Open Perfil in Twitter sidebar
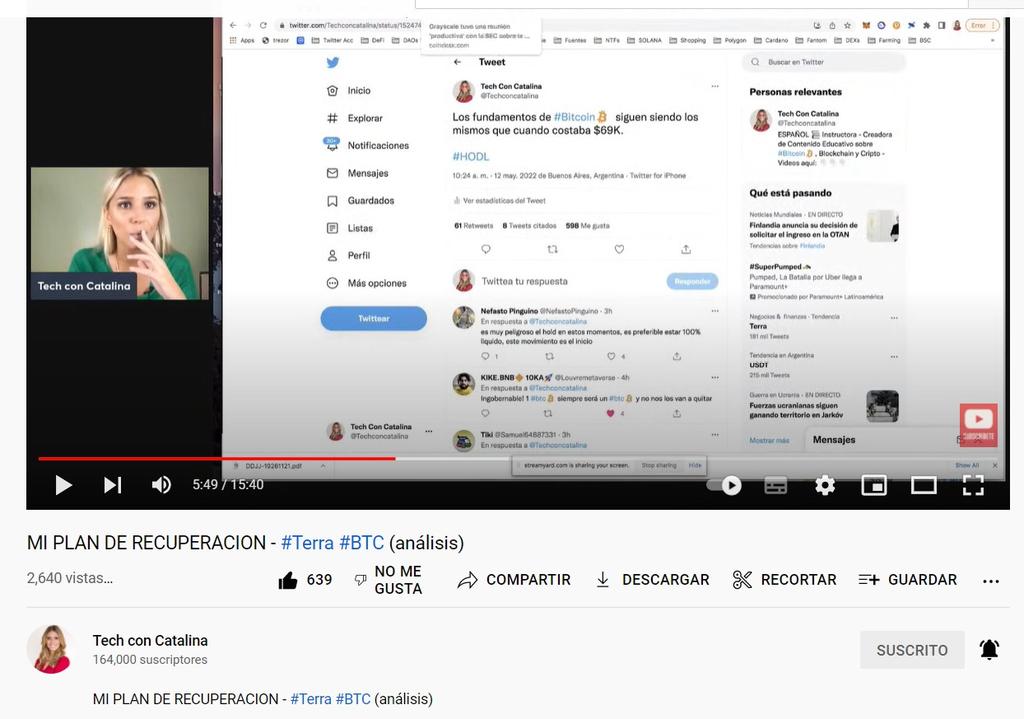The height and width of the screenshot is (719, 1024). tap(348, 255)
